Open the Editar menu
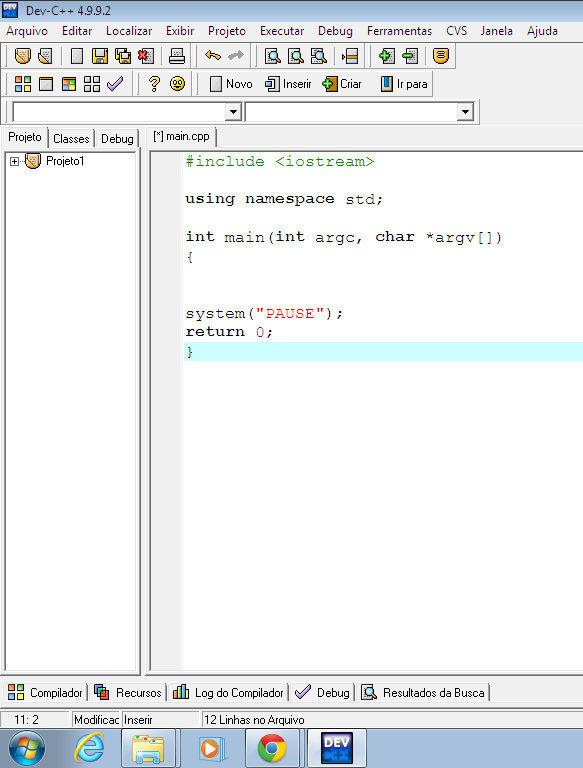Viewport: 583px width, 768px height. pos(77,31)
